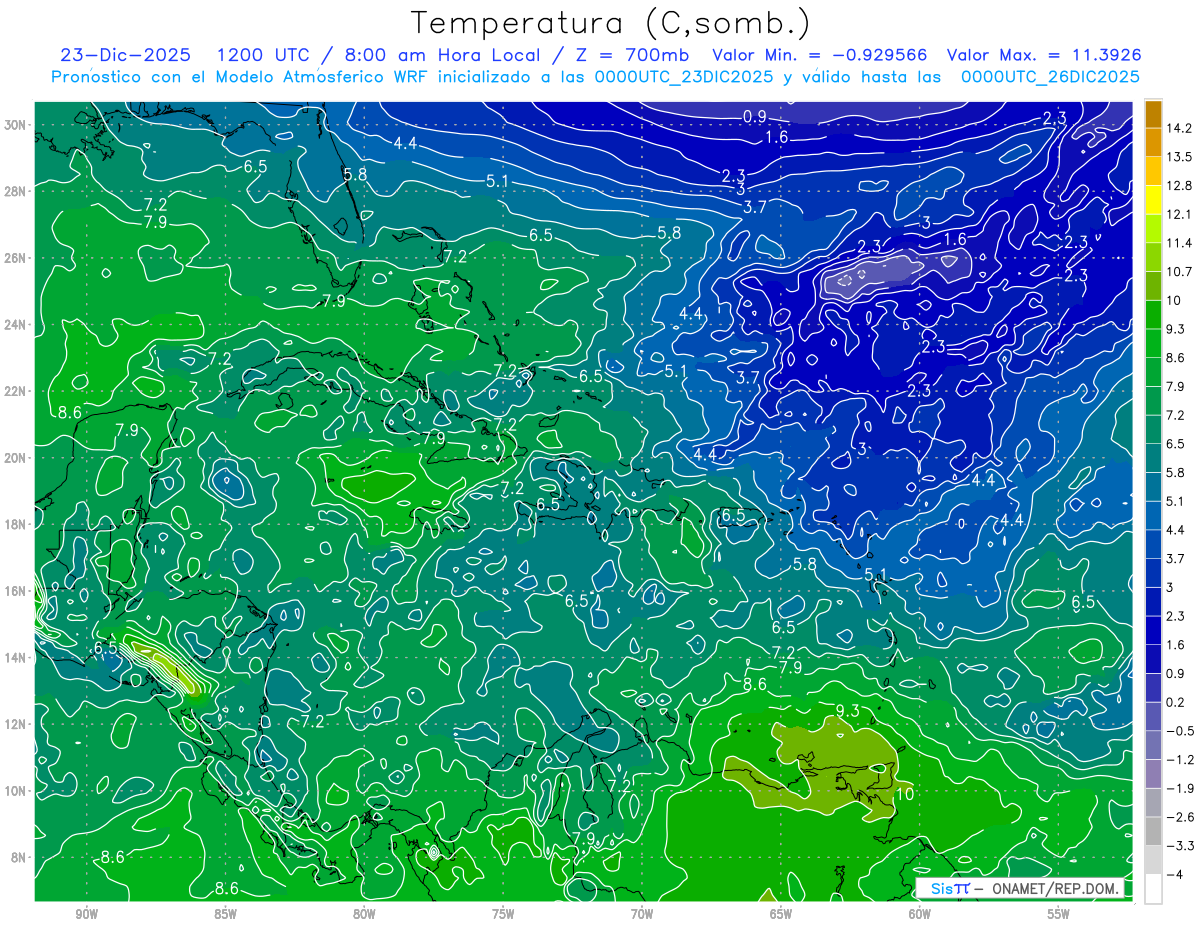Viewport: 1200px width, 927px height.
Task: Click the latitude axis label "18N"
Action: pos(17,524)
